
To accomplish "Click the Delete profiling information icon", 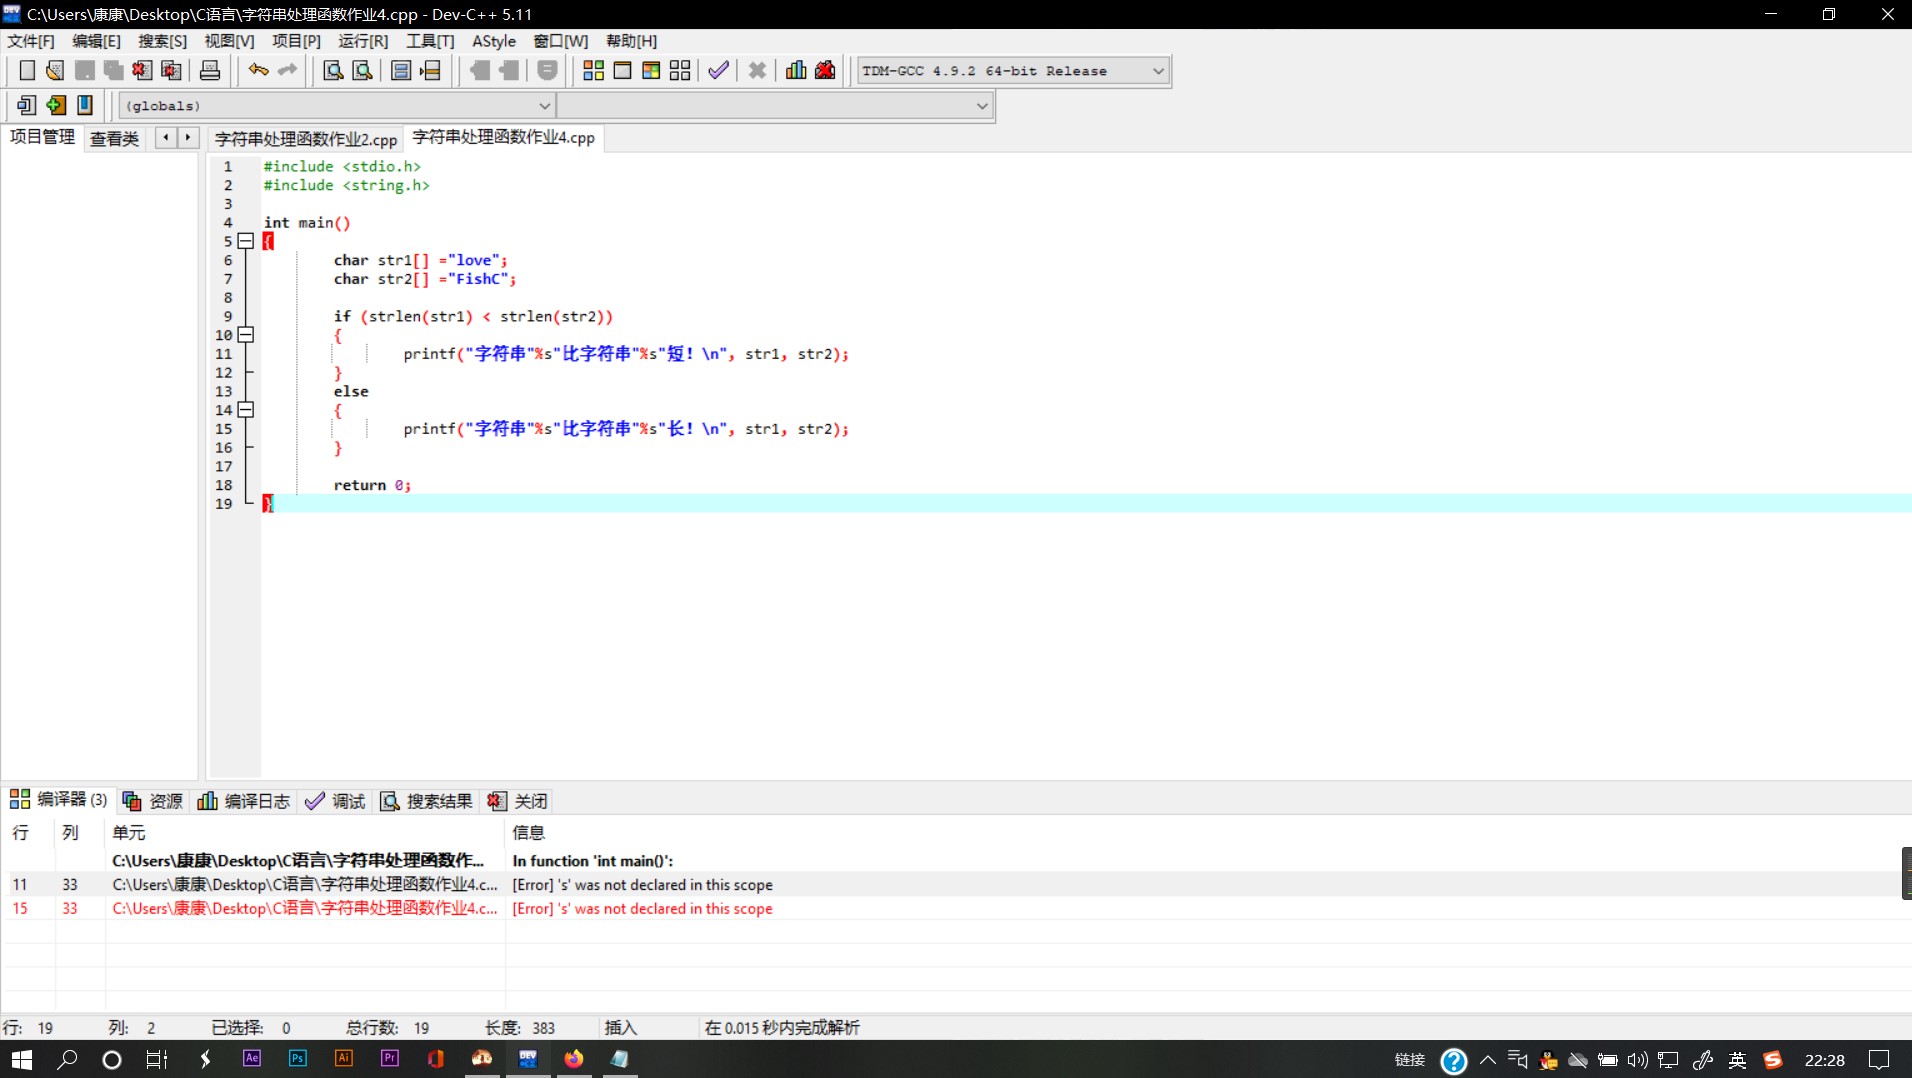I will pyautogui.click(x=825, y=70).
